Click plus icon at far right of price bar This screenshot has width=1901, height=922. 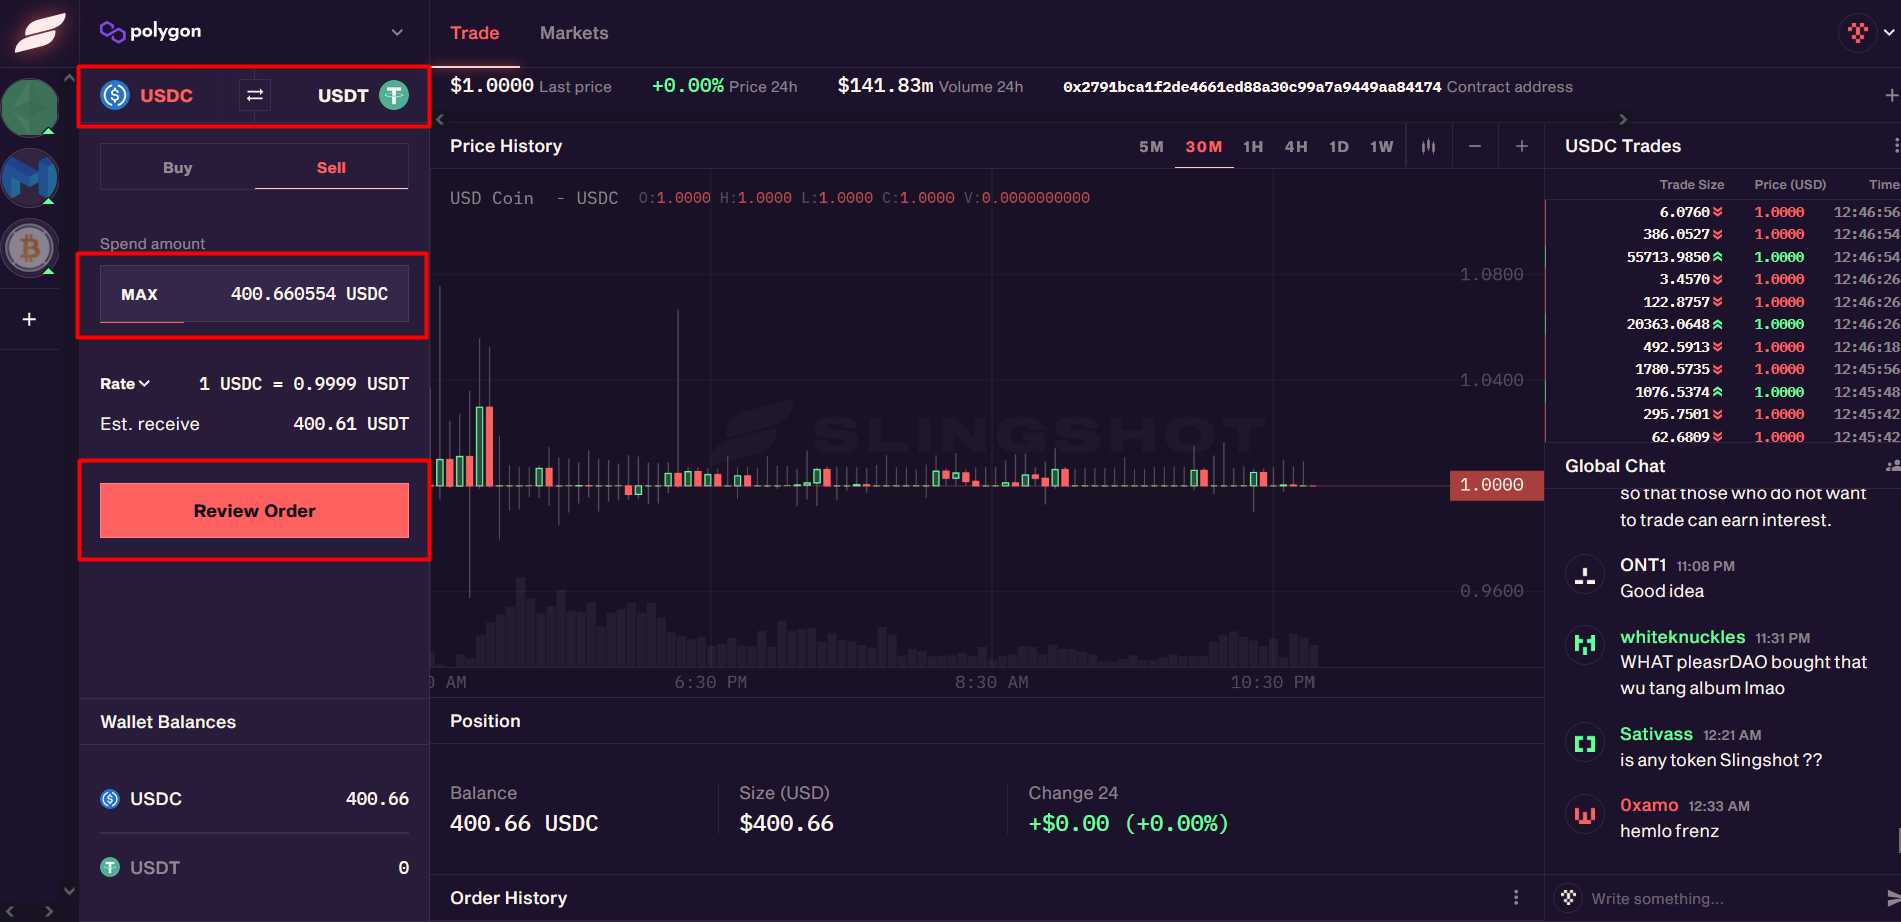tap(1891, 95)
